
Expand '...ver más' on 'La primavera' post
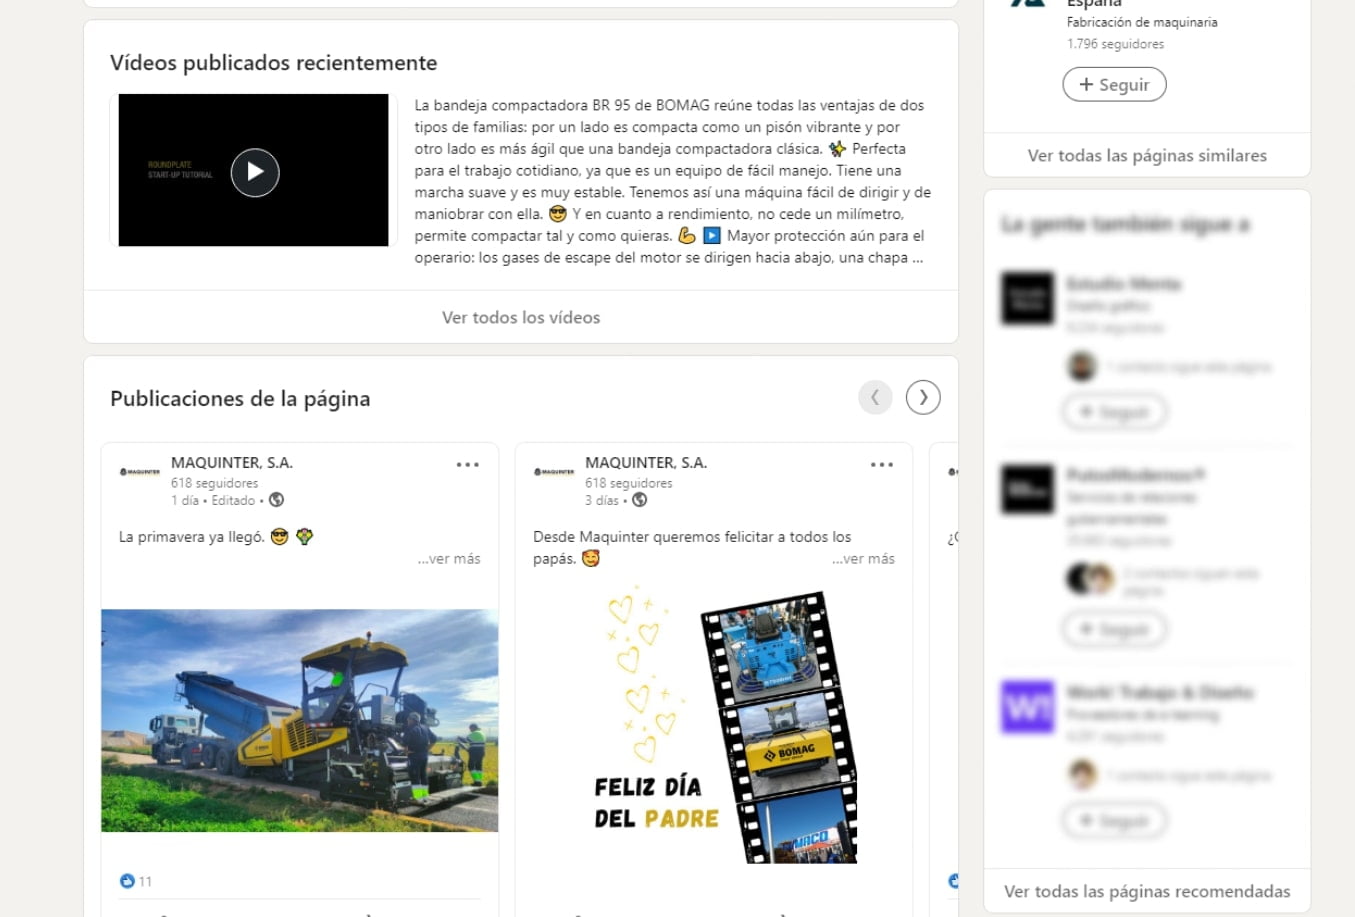tap(449, 558)
